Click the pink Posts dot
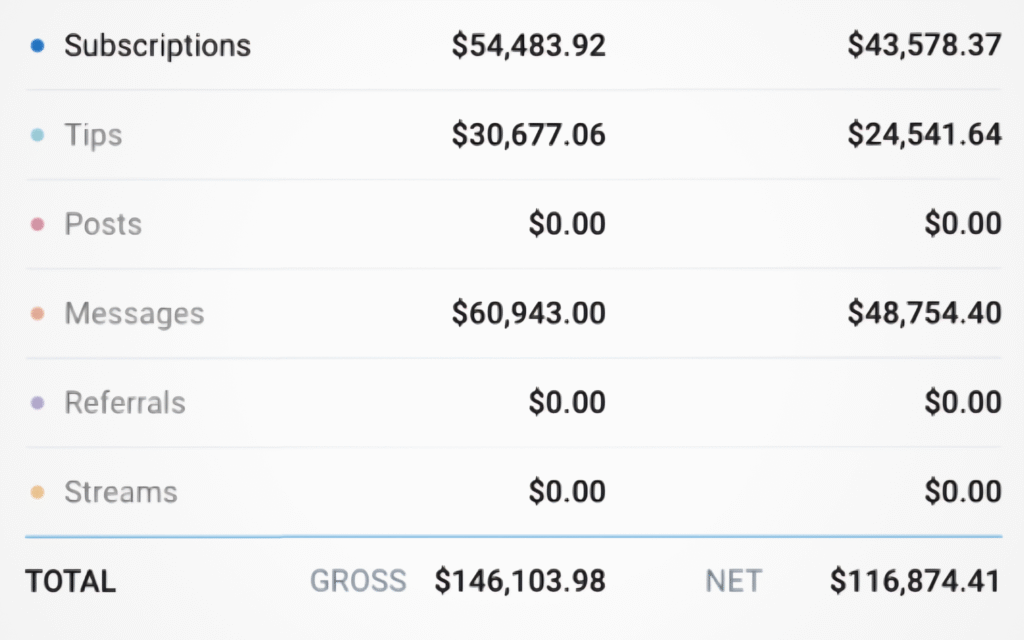Screen dimensions: 1024x640 pos(37,224)
